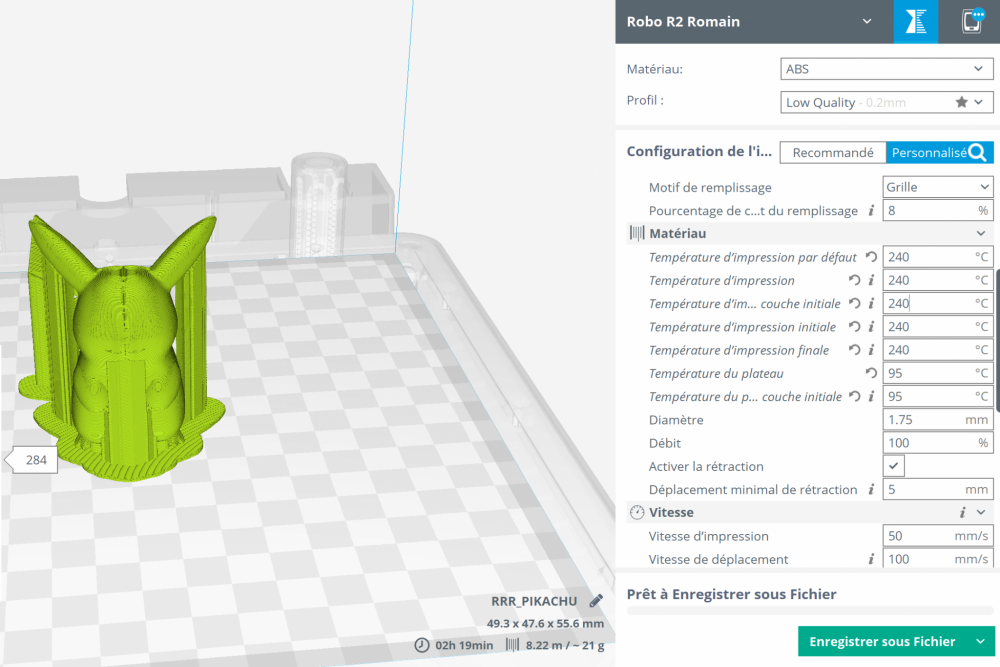The width and height of the screenshot is (1000, 667).
Task: Show info for Température d'impression finale
Action: (x=871, y=350)
